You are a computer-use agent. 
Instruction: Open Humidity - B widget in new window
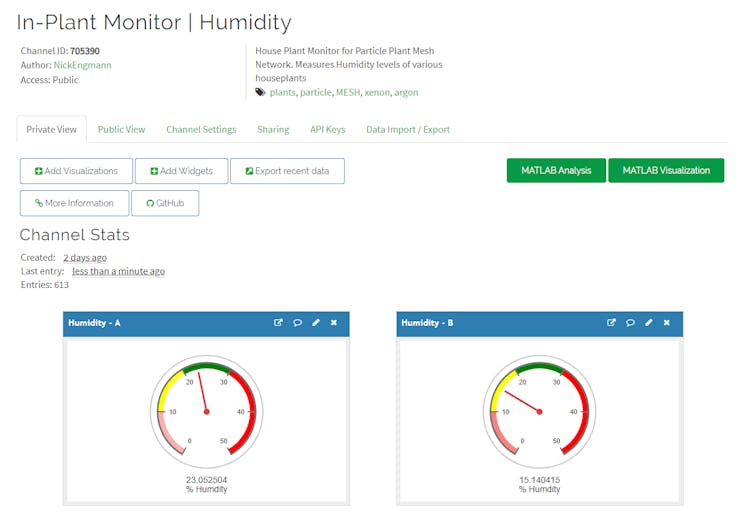(x=611, y=323)
